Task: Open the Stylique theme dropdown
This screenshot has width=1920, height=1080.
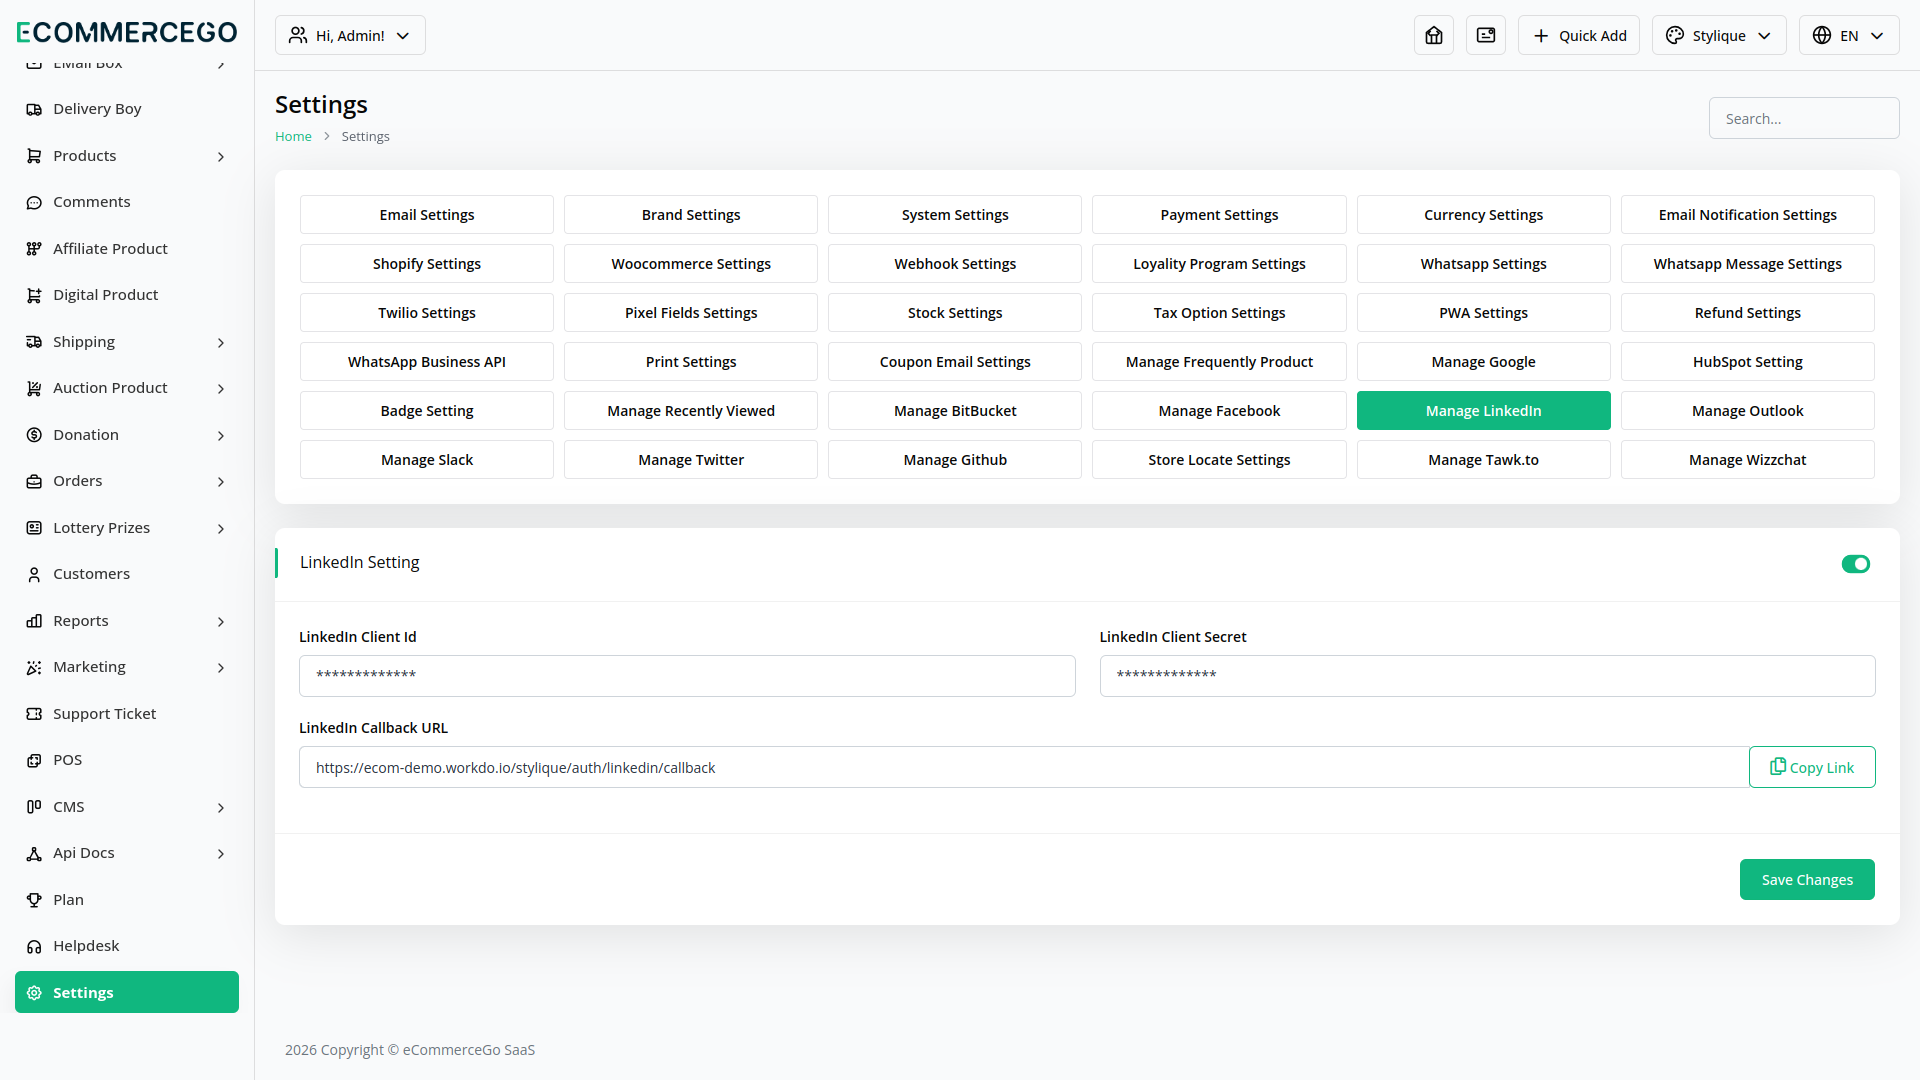Action: 1719,35
